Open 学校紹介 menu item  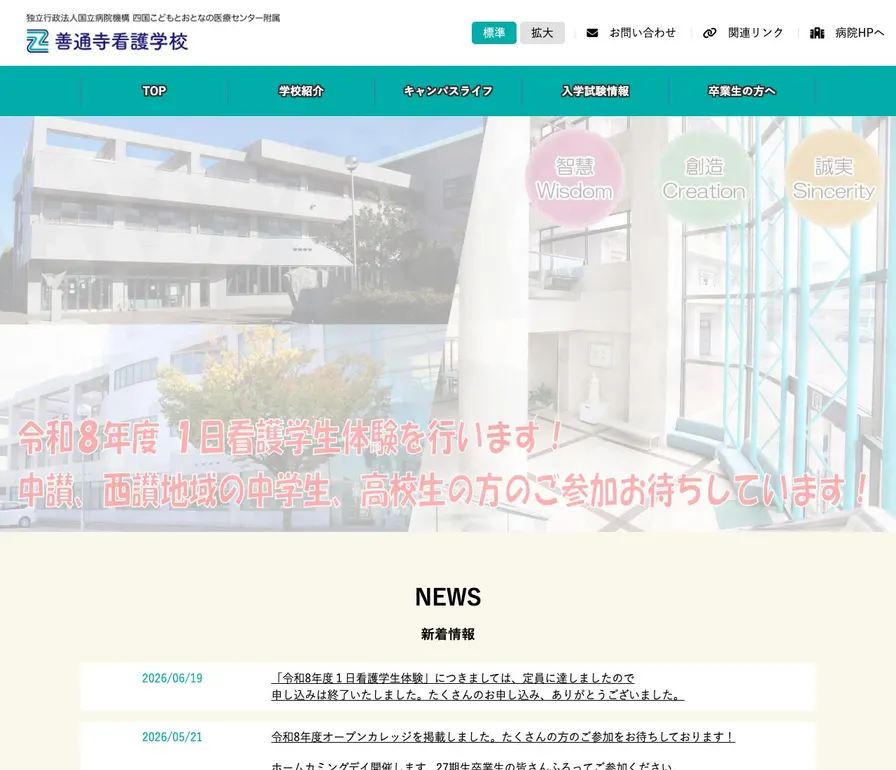click(x=301, y=91)
